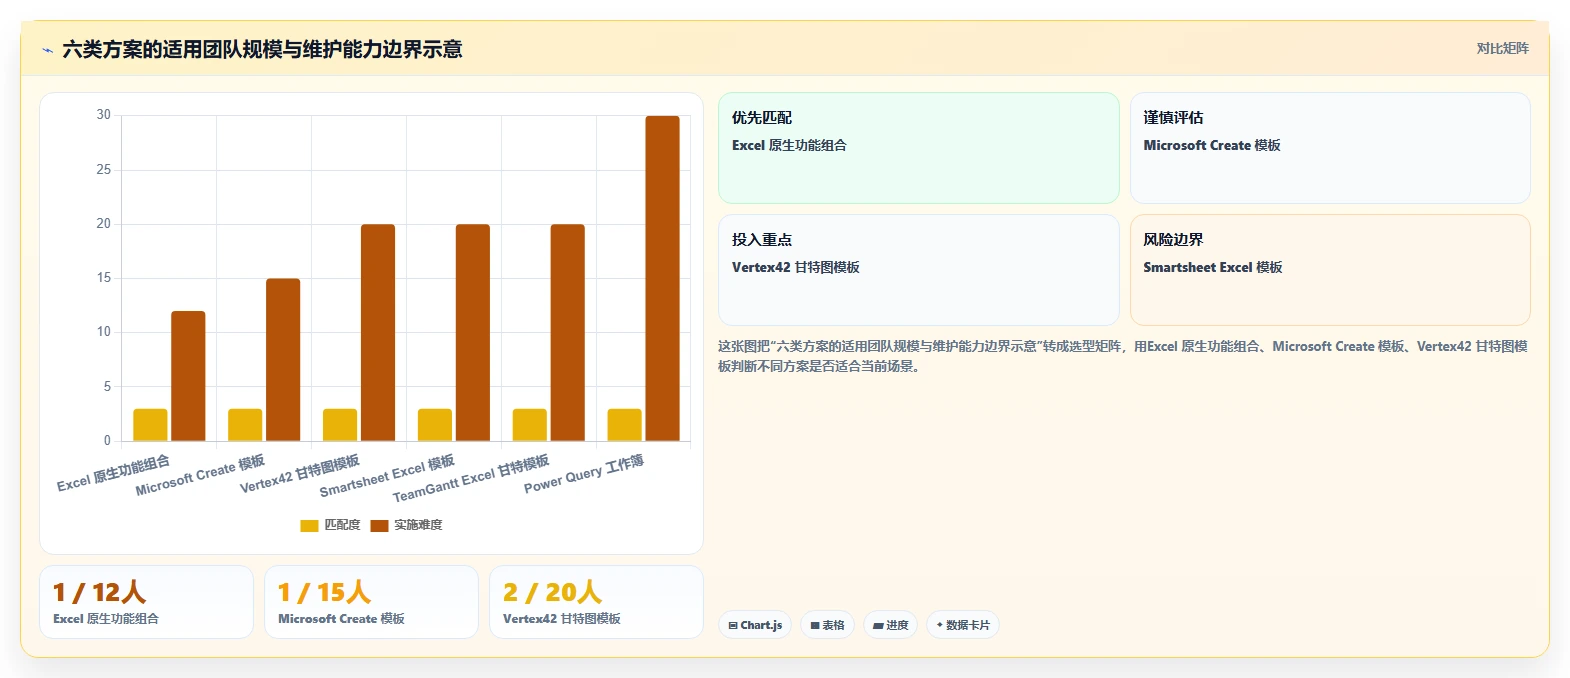Click the description paragraph starting 这张图把

click(x=1123, y=356)
